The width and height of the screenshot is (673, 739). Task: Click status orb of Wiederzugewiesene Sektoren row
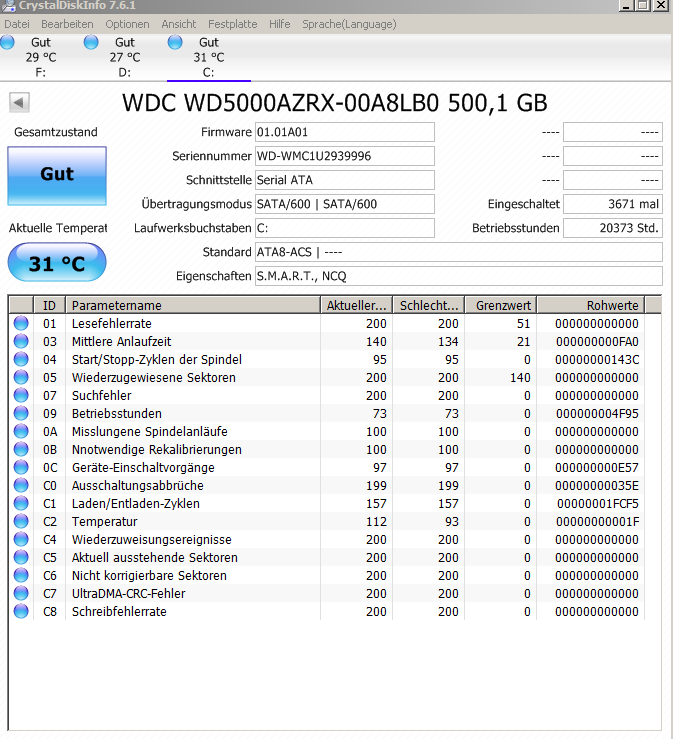(x=21, y=377)
